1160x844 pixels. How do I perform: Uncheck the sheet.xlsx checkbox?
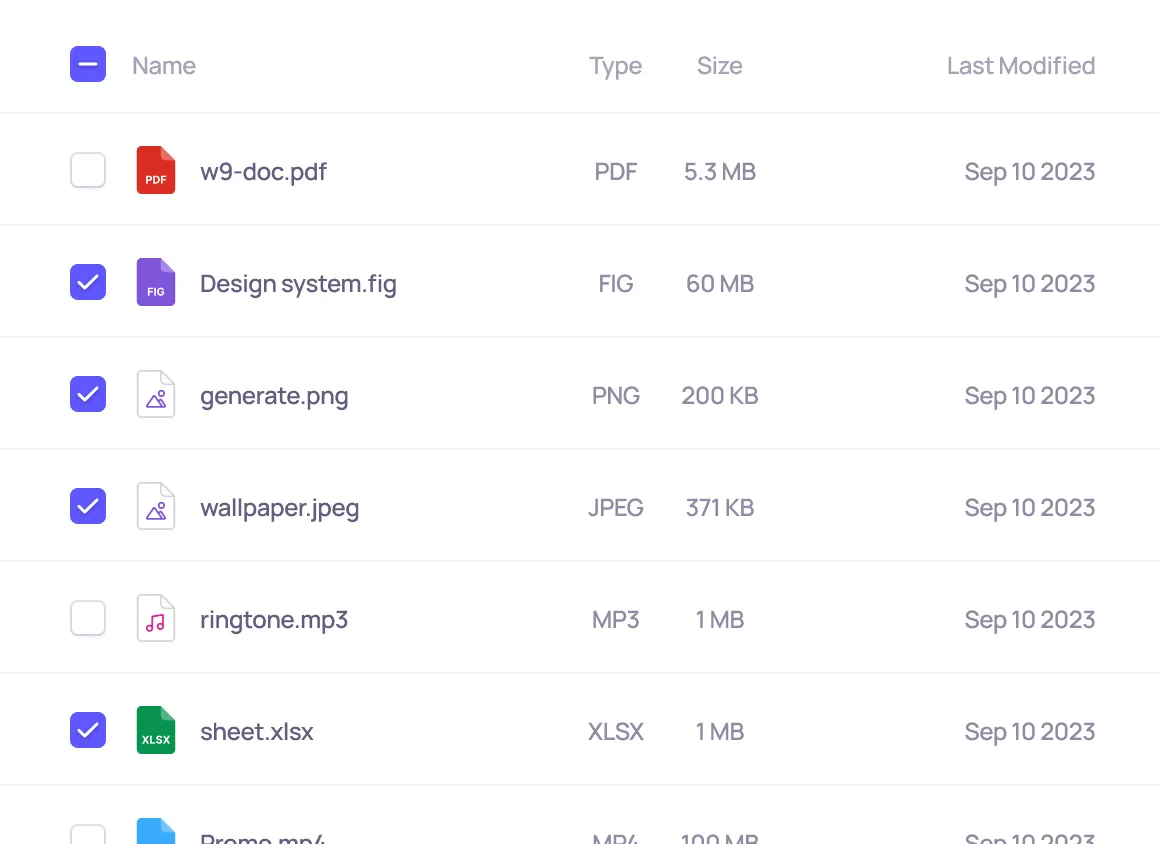(88, 731)
